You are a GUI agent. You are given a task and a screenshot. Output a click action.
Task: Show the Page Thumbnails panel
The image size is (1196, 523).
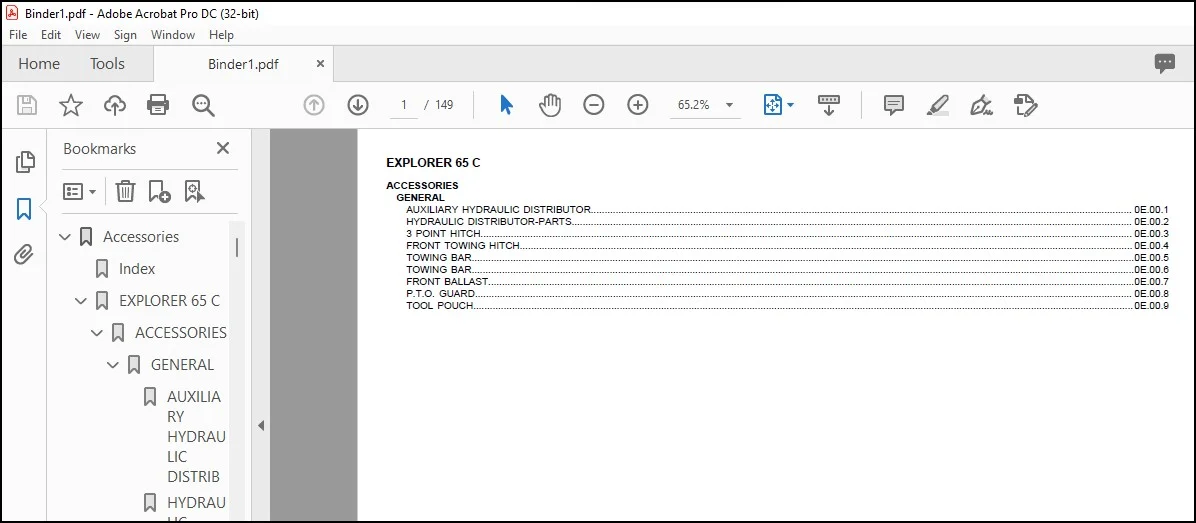point(24,162)
